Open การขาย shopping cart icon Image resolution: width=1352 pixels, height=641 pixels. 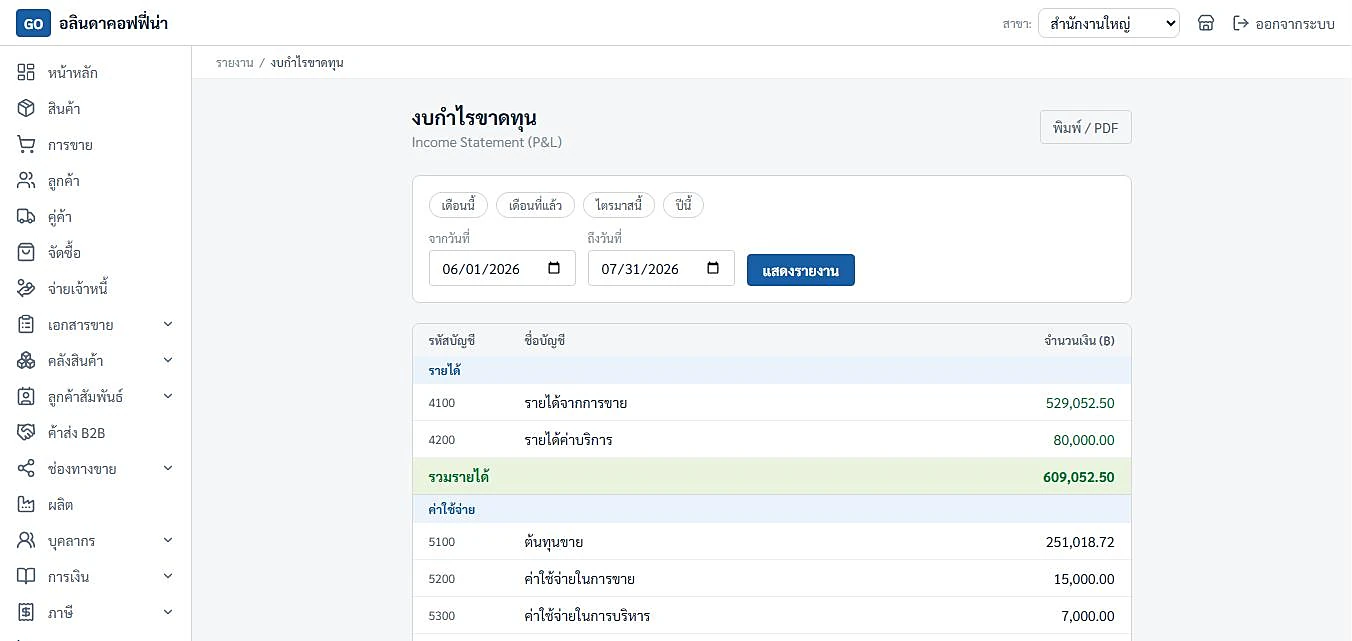pyautogui.click(x=26, y=145)
